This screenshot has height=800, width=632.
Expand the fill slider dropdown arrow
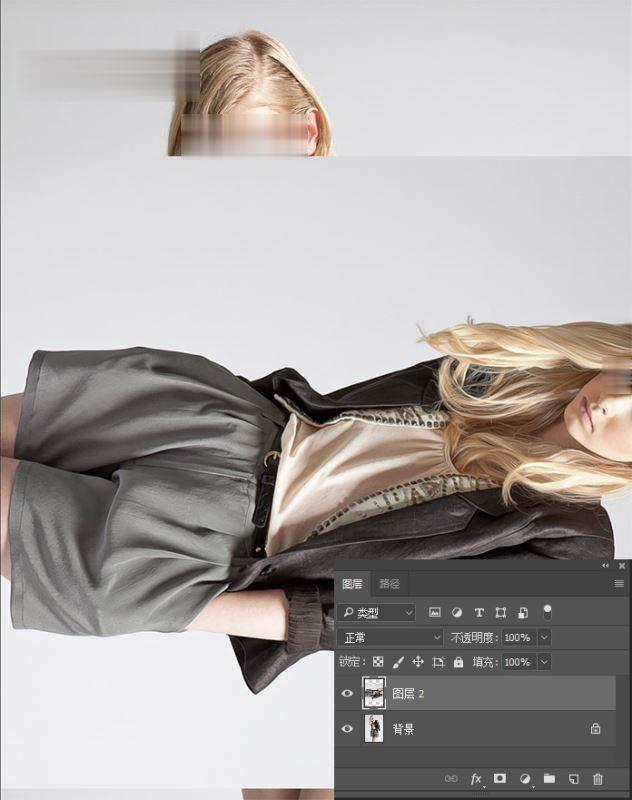click(544, 662)
